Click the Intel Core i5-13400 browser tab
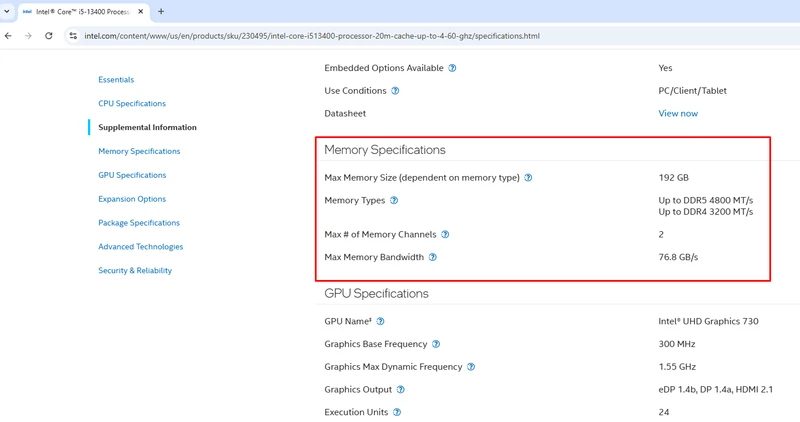The width and height of the screenshot is (800, 422). (x=84, y=11)
